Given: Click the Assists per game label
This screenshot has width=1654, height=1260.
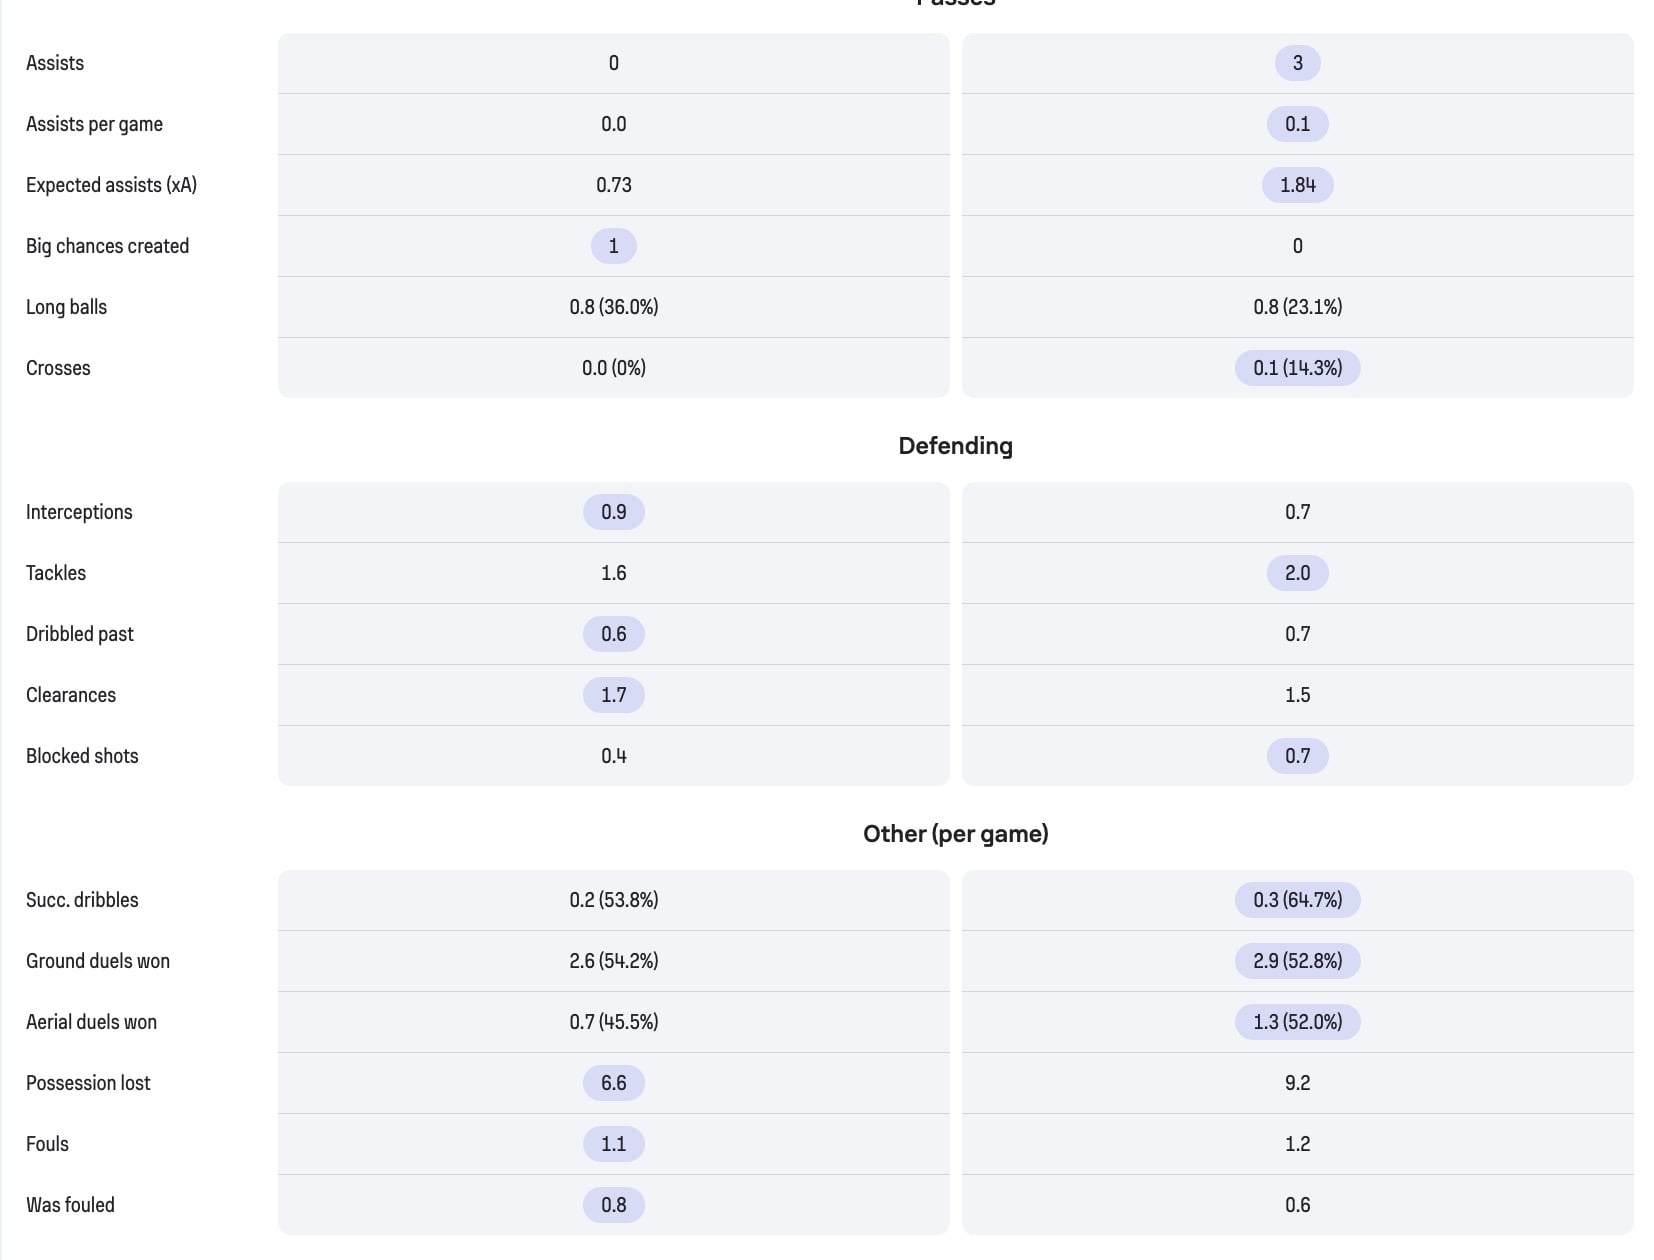Looking at the screenshot, I should [94, 124].
